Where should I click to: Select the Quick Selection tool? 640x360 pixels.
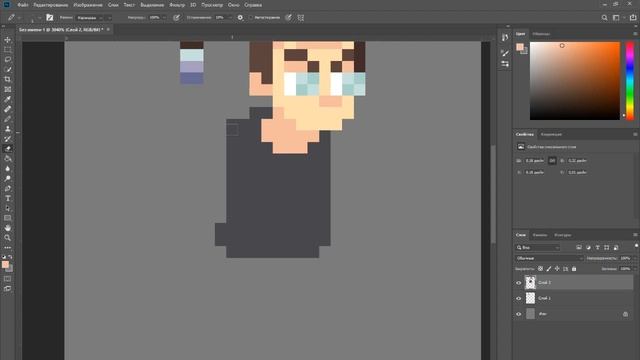coord(8,69)
